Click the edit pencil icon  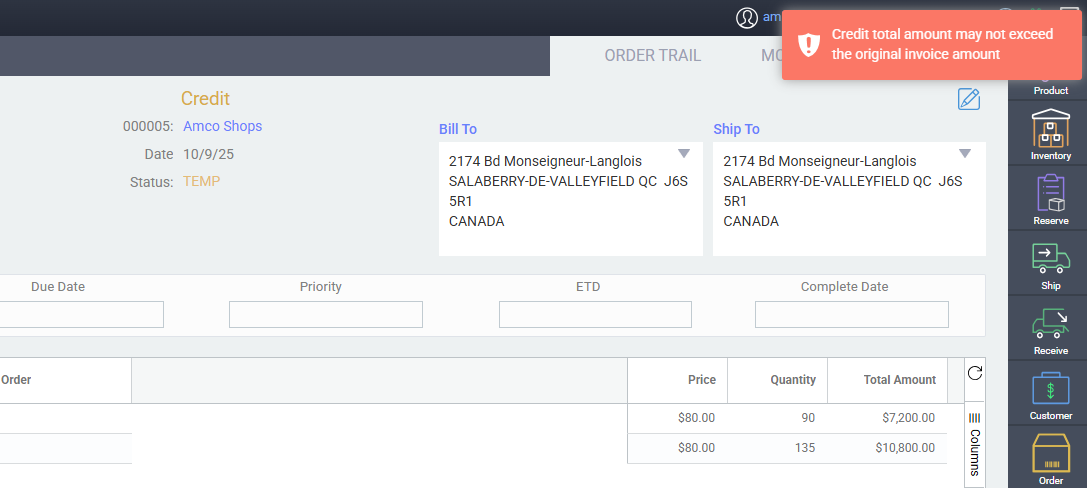click(968, 99)
